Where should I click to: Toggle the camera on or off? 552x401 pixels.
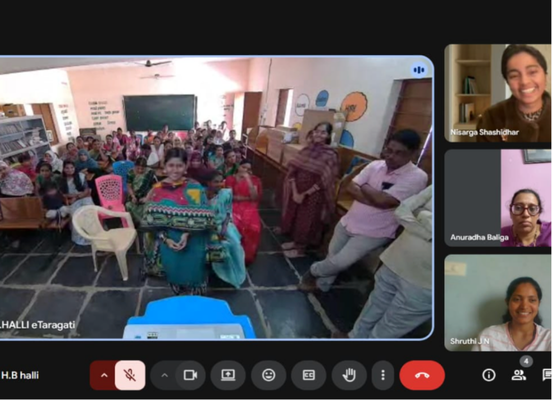pos(190,375)
